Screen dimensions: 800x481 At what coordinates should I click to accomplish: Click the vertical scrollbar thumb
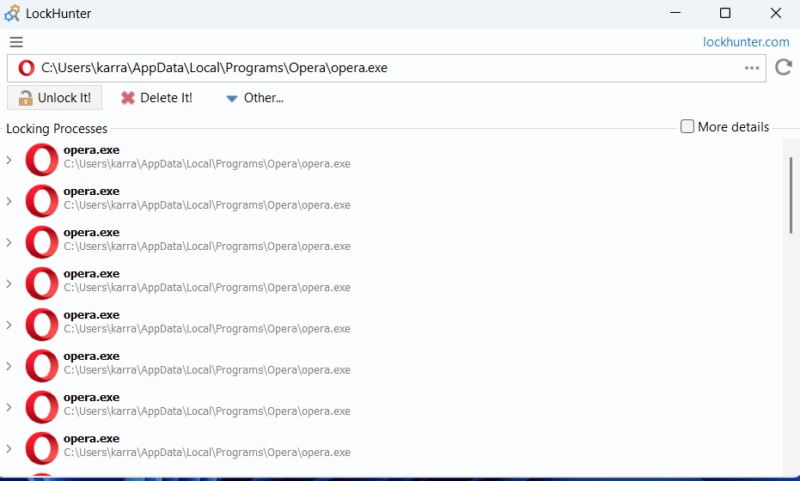coord(791,195)
